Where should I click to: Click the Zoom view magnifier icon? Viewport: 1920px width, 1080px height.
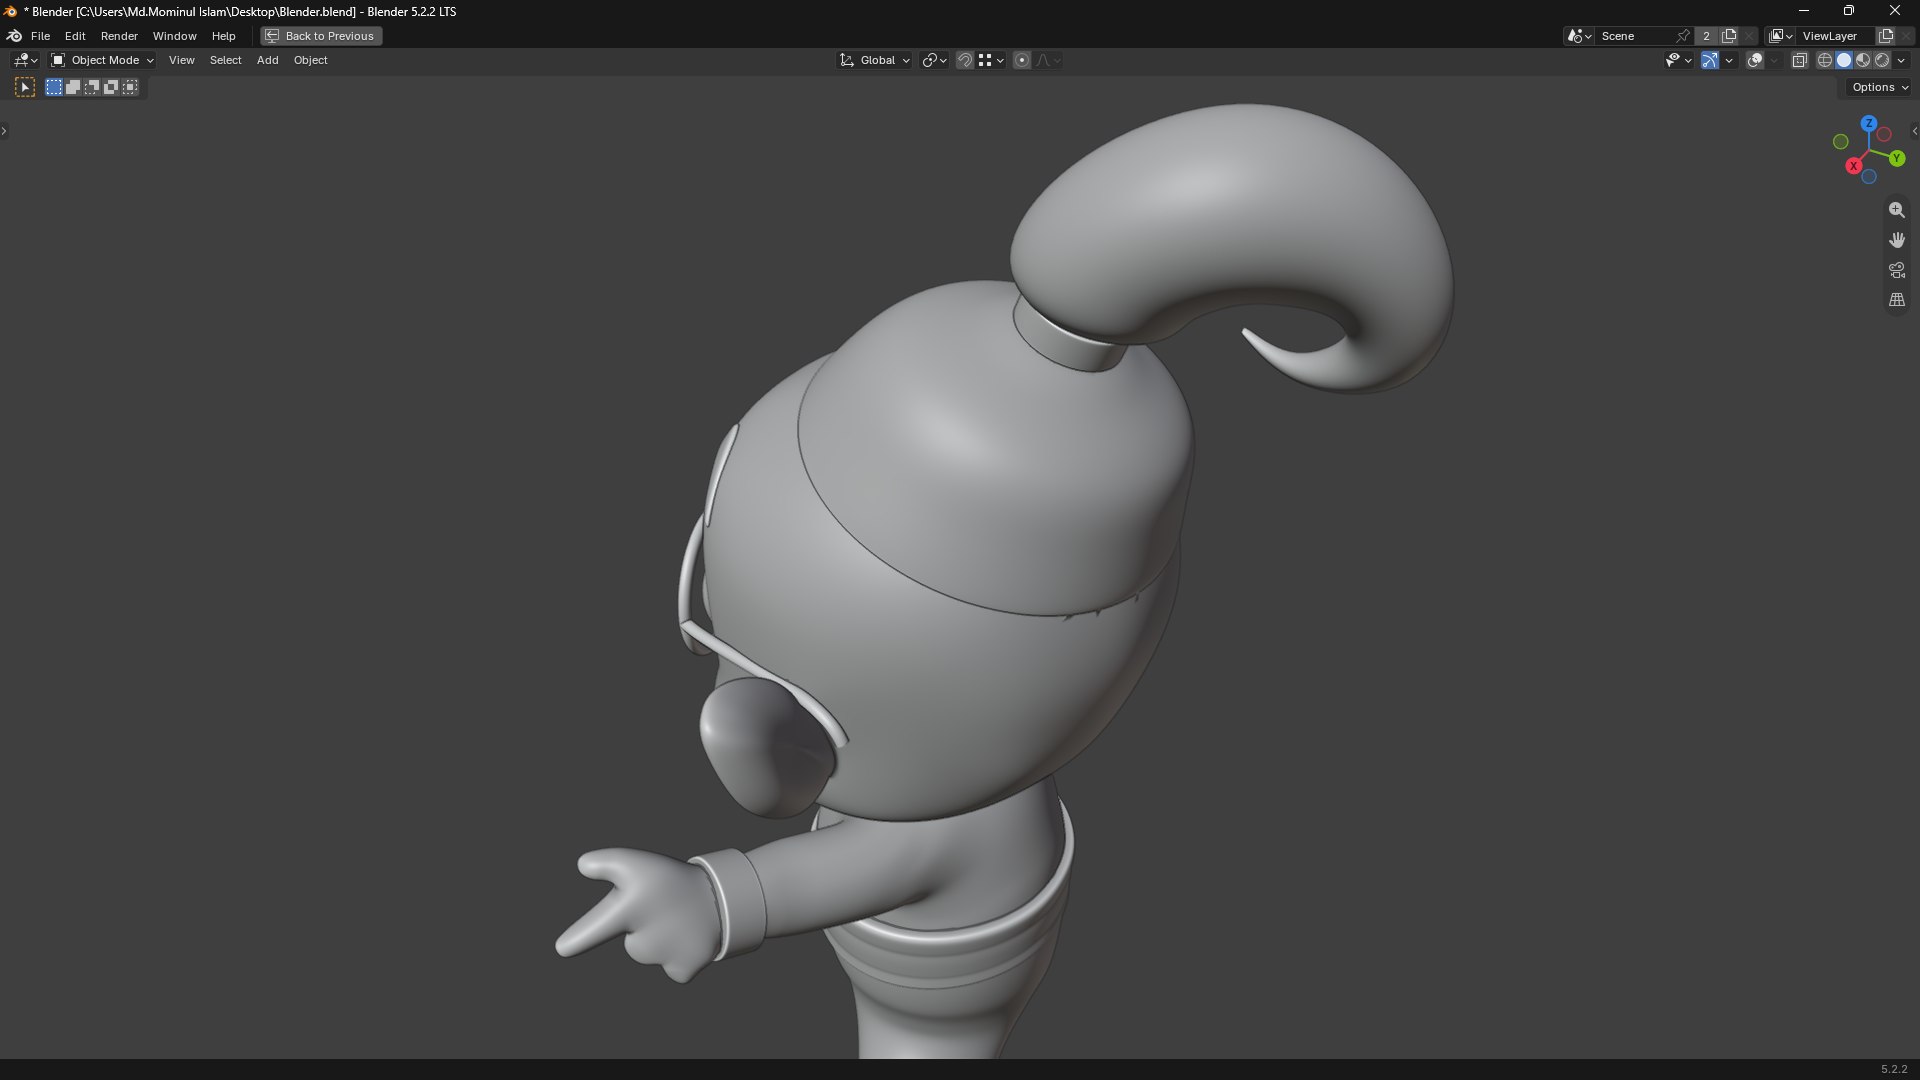click(x=1897, y=210)
